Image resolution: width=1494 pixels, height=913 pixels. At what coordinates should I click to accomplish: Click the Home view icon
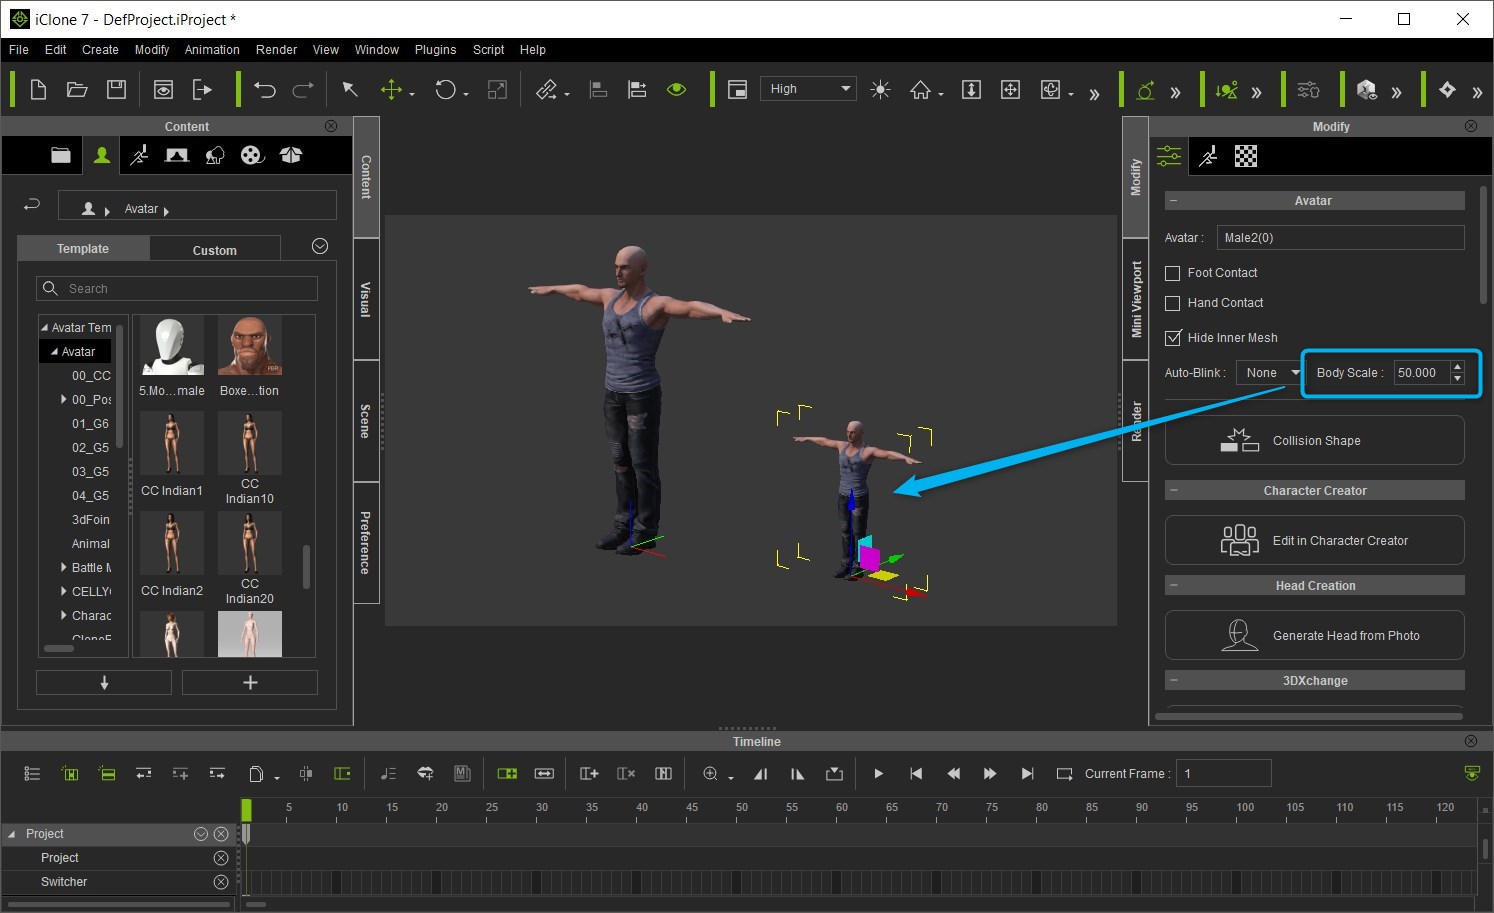click(921, 90)
